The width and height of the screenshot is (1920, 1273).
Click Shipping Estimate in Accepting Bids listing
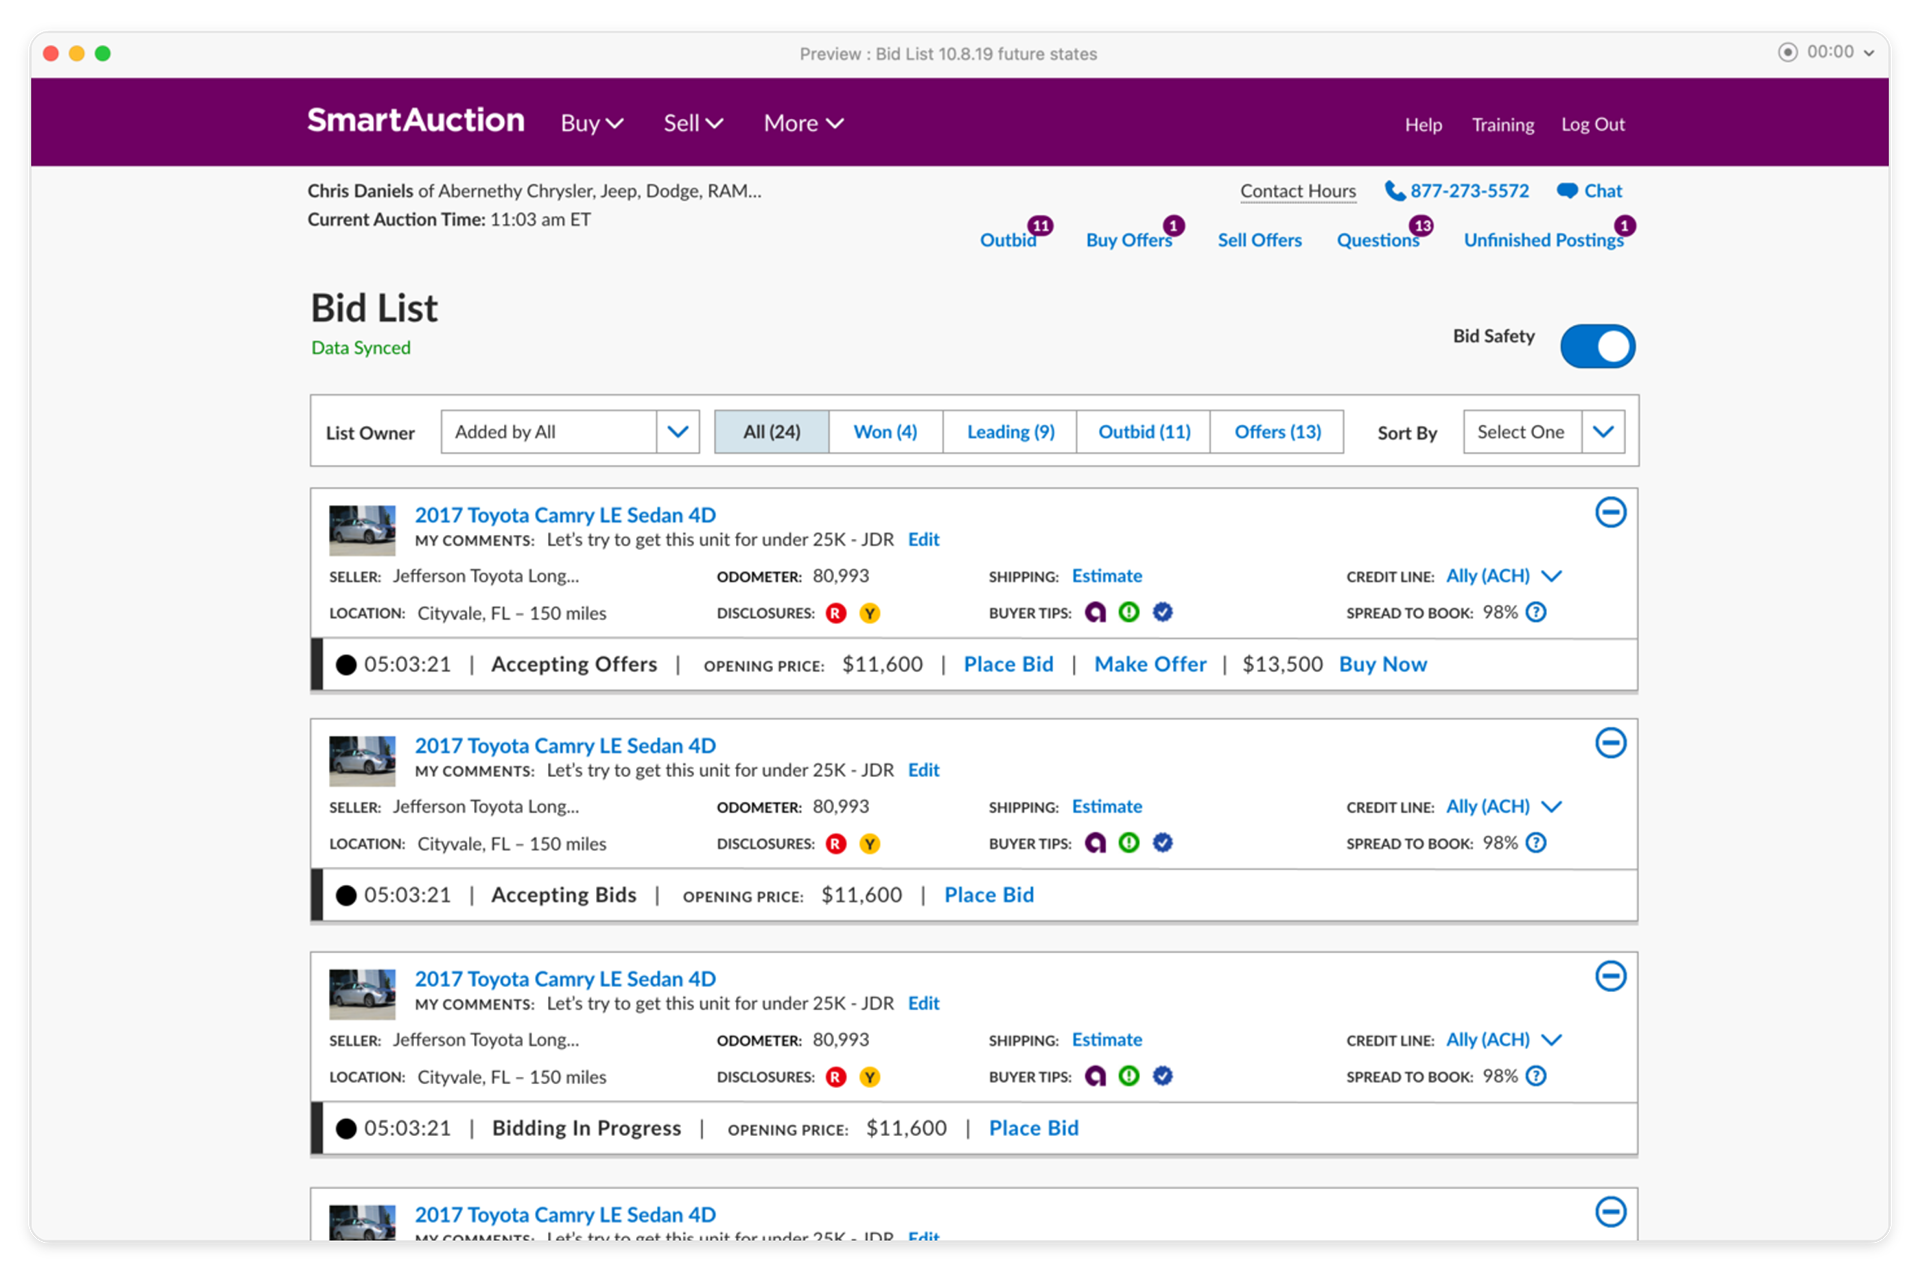[x=1106, y=806]
